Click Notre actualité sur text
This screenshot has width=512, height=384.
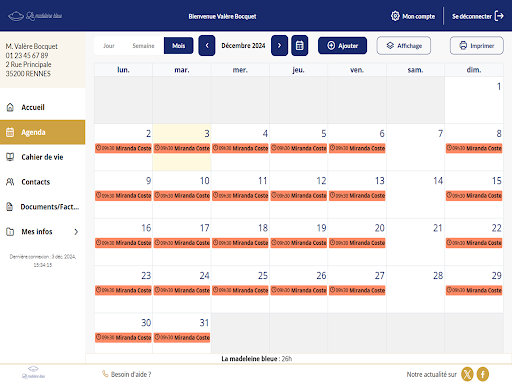[432, 374]
